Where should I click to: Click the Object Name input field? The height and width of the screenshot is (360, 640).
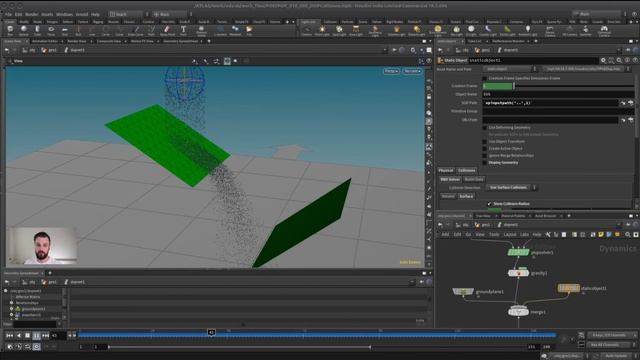click(x=558, y=94)
